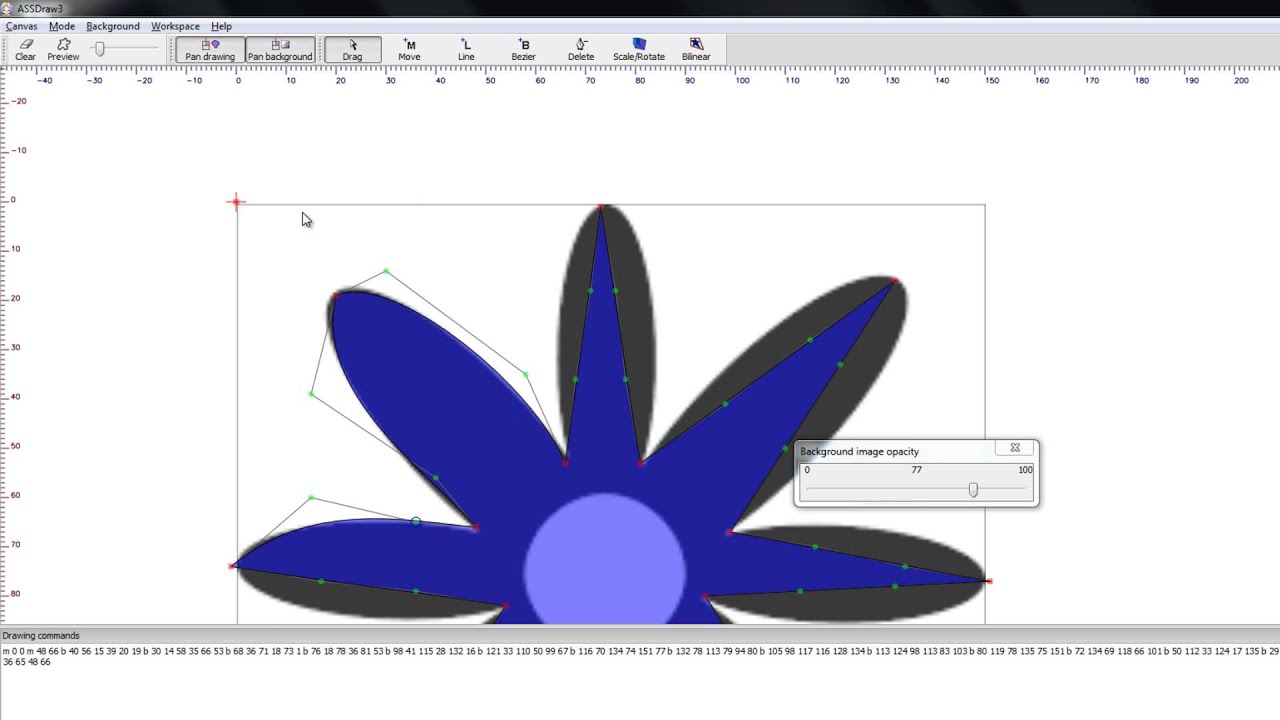Close the Background image opacity dialog

click(1015, 448)
